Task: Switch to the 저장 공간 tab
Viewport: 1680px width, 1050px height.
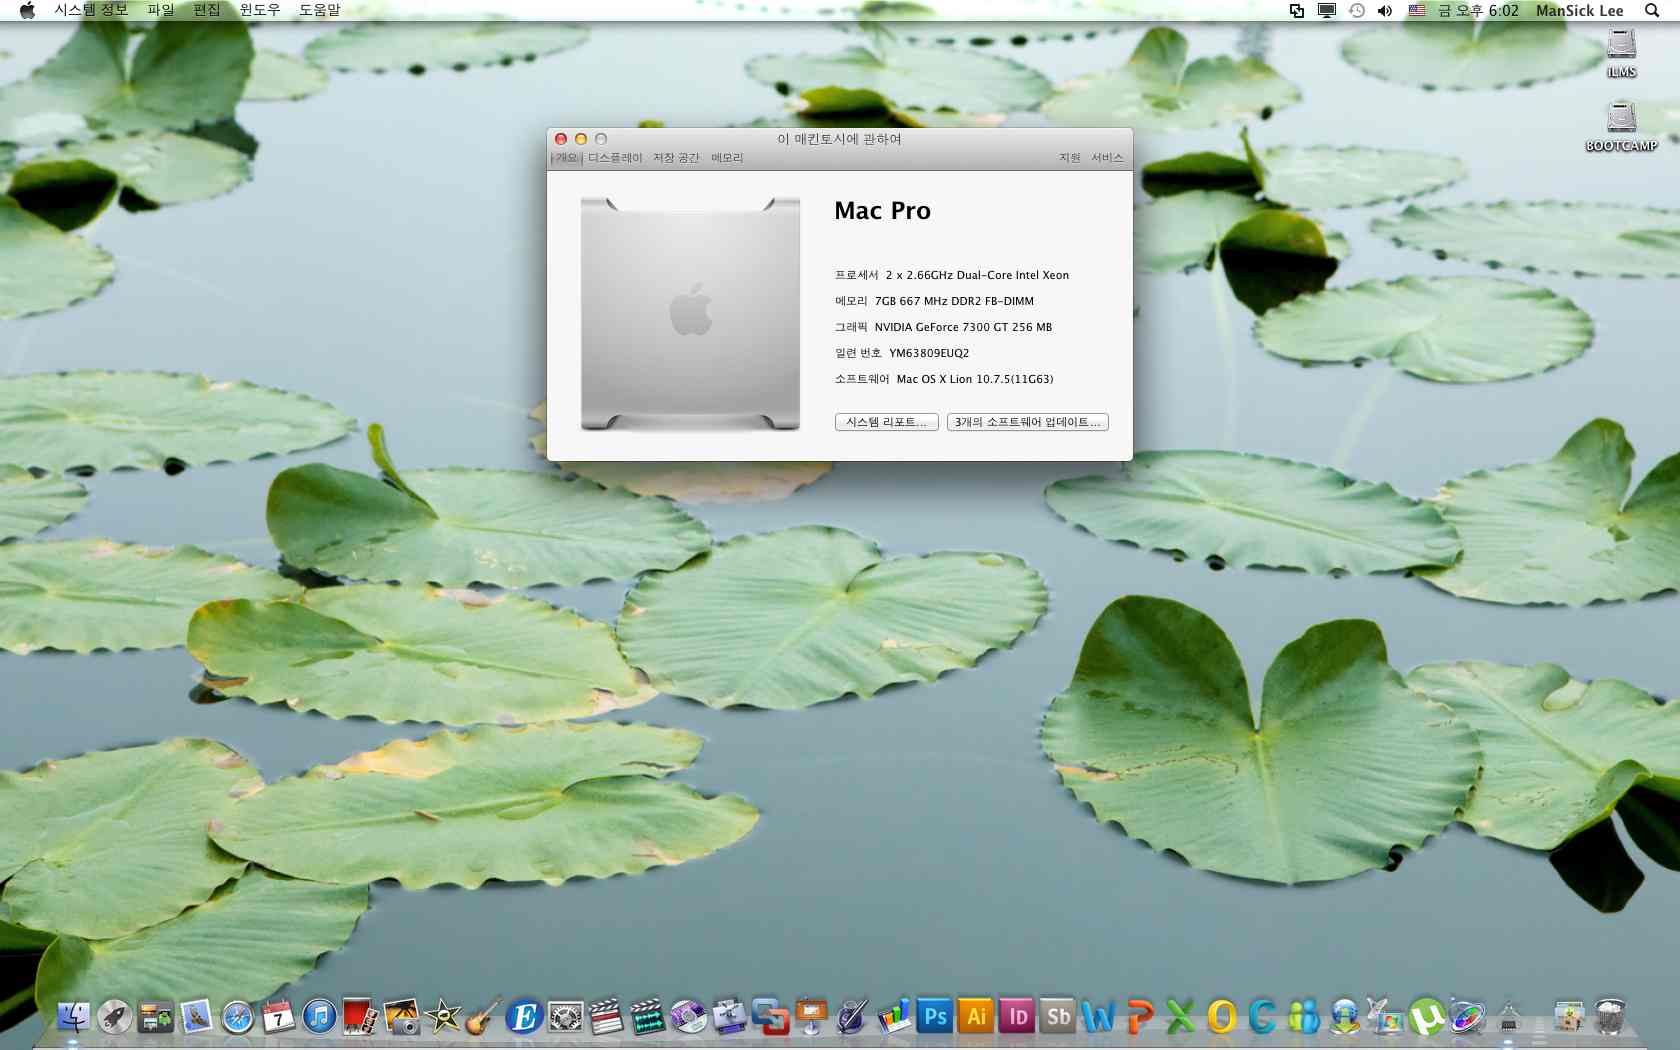Action: pos(676,158)
